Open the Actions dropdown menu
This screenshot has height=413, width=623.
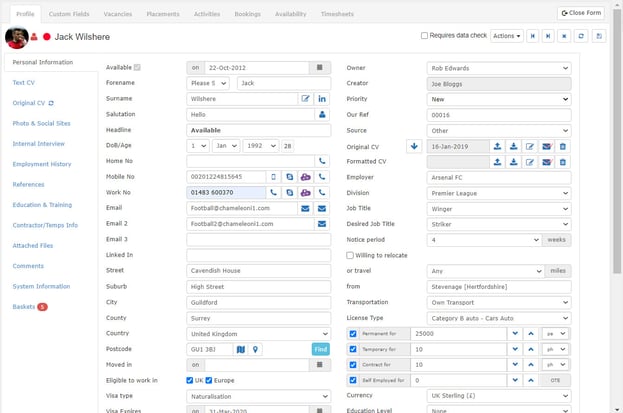(x=506, y=36)
